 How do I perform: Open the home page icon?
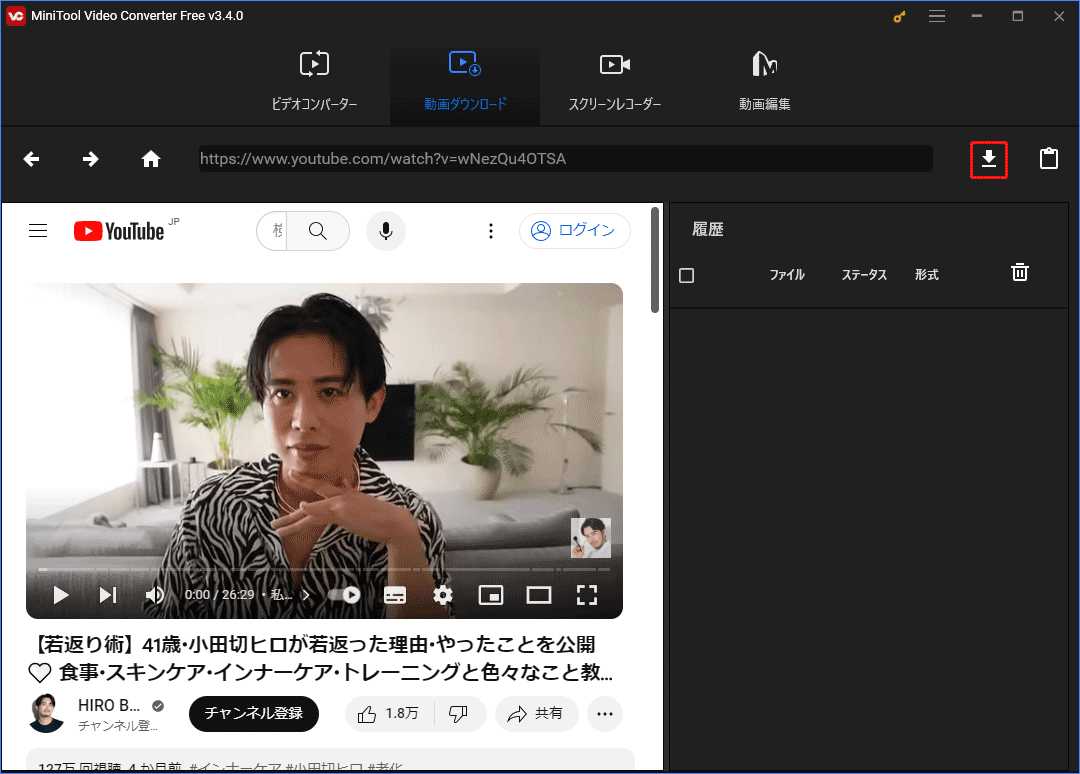151,160
